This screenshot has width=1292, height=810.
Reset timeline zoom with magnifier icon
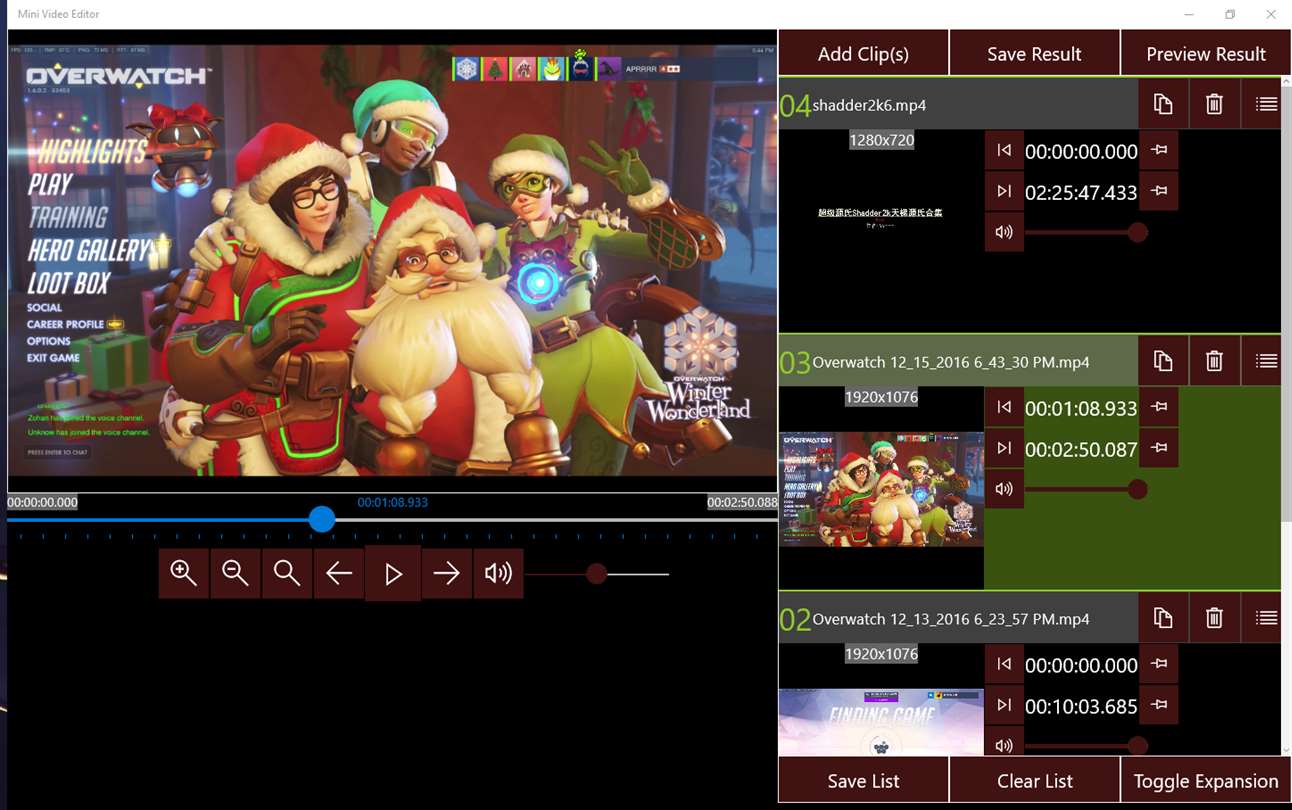pos(287,573)
